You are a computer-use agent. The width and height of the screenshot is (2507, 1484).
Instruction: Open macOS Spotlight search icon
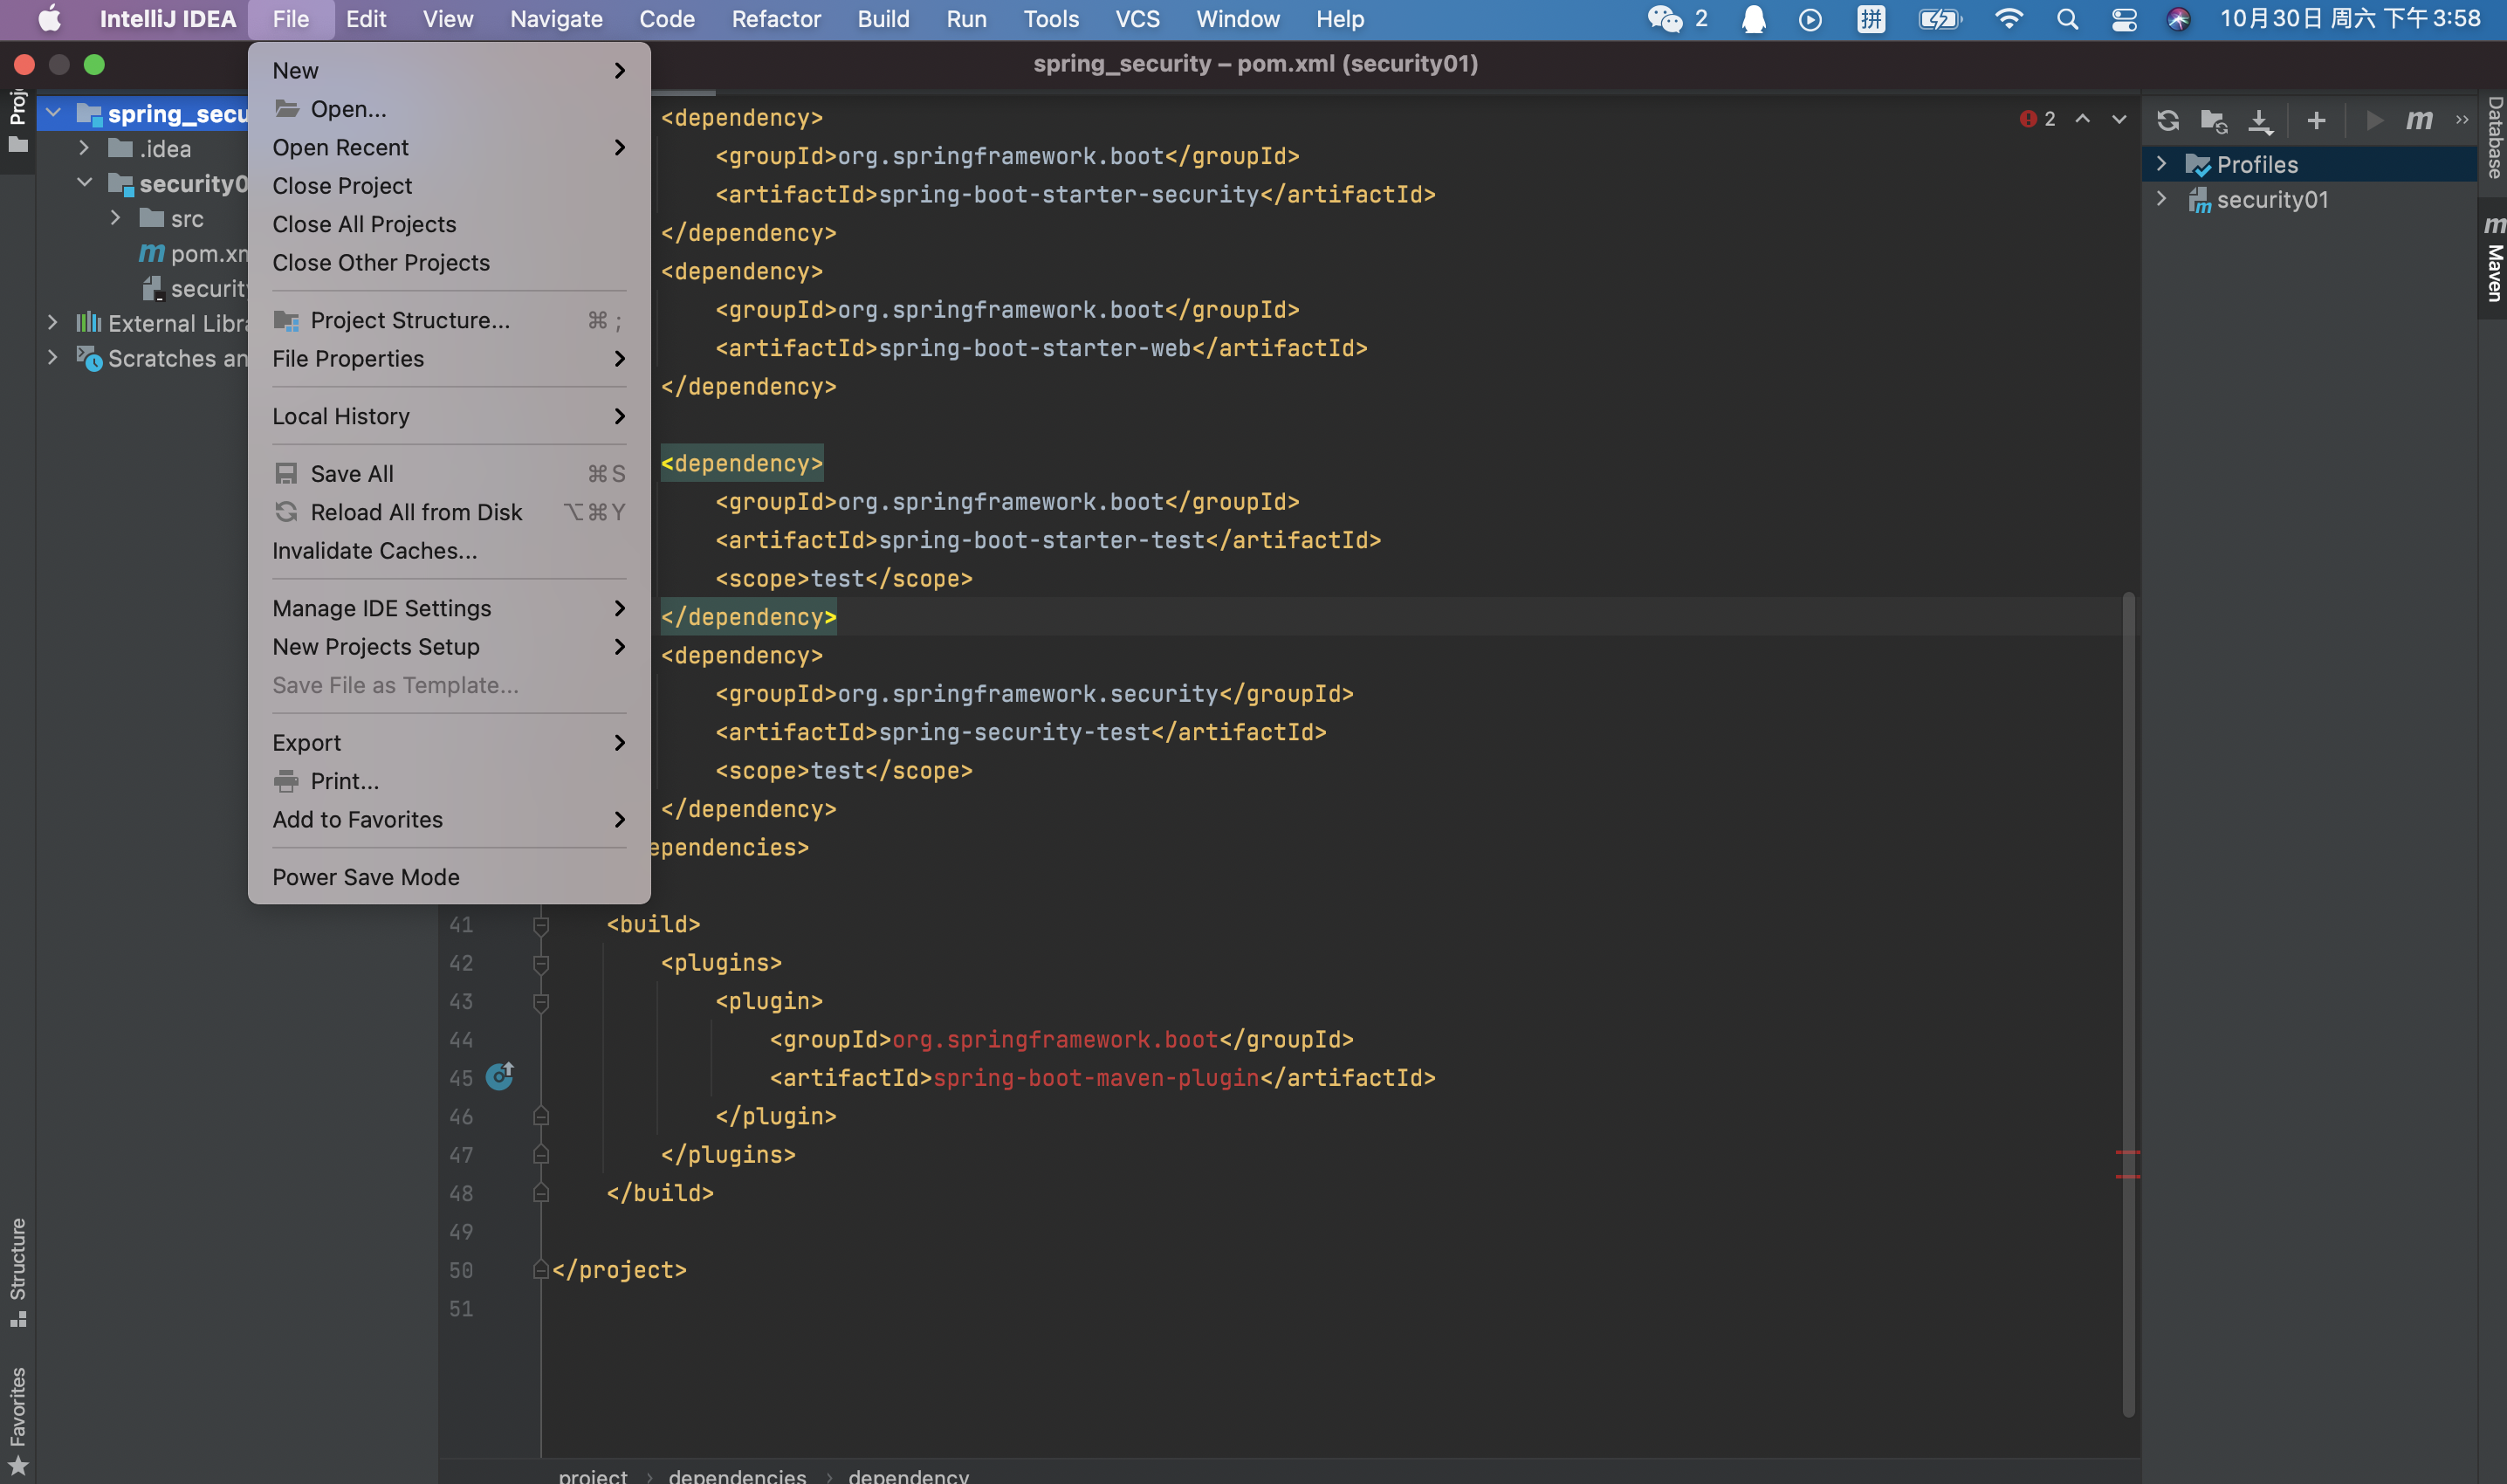[x=2067, y=19]
